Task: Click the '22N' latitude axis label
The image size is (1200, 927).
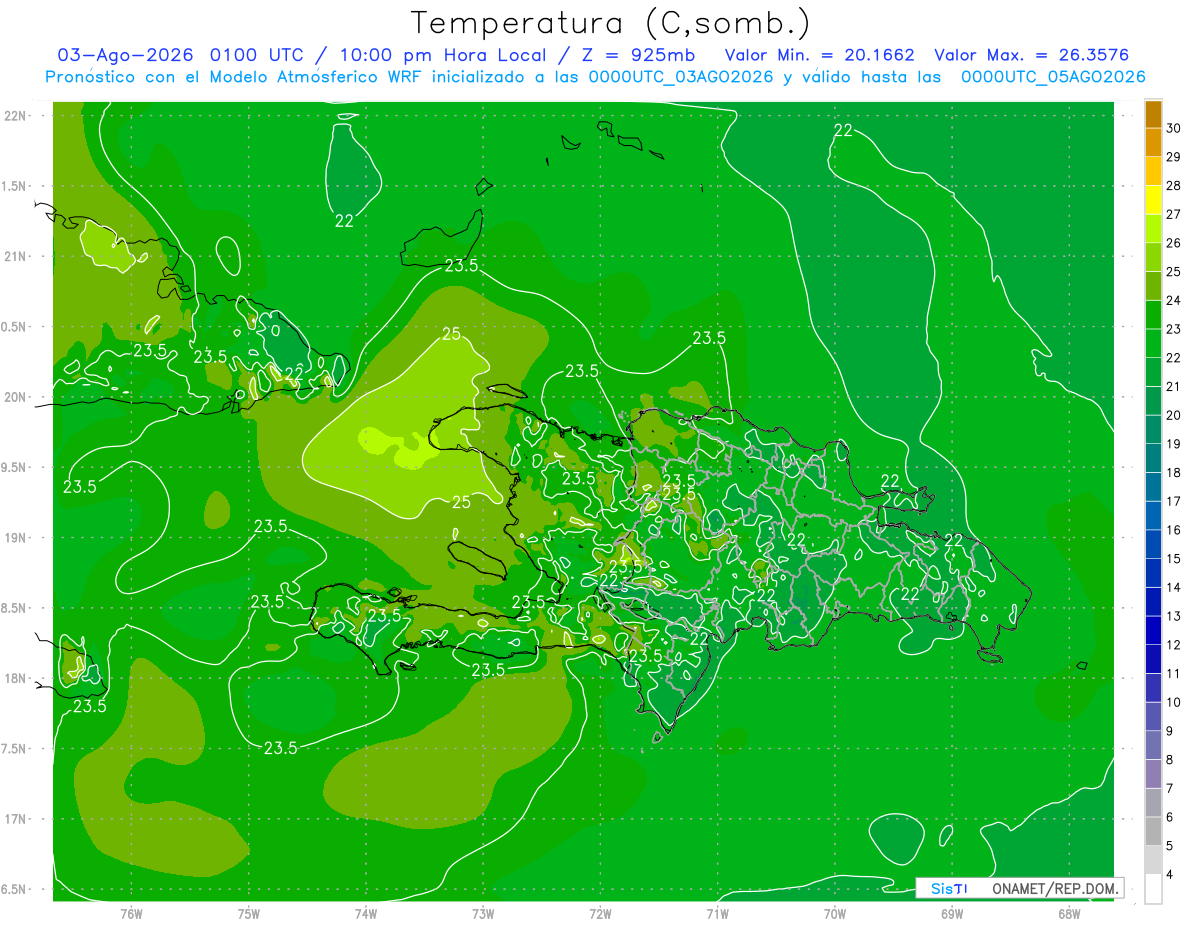Action: click(x=15, y=116)
